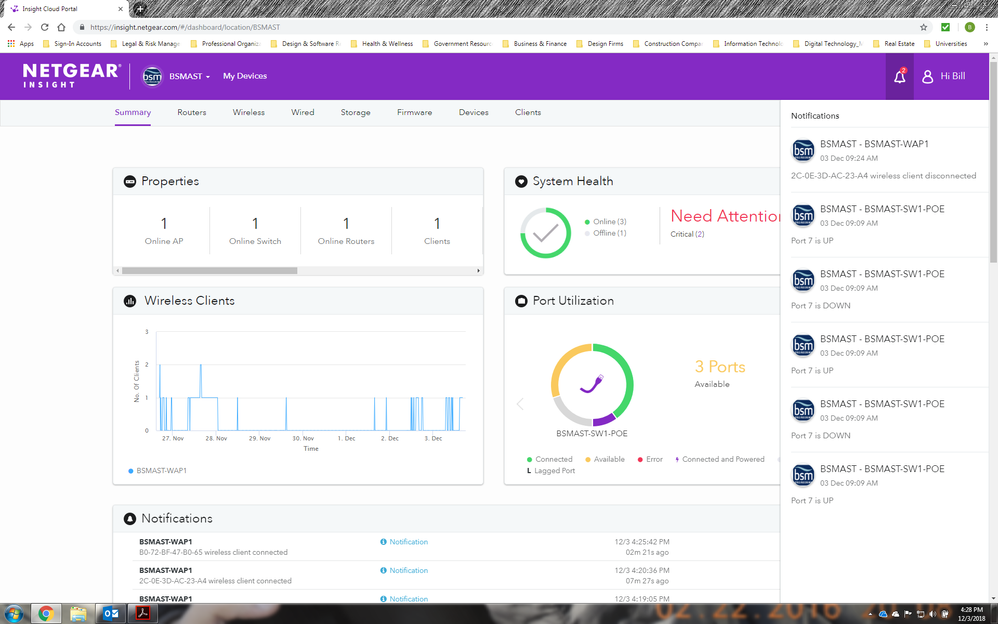This screenshot has height=624, width=998.
Task: Click the Online AP count tile
Action: [x=164, y=232]
